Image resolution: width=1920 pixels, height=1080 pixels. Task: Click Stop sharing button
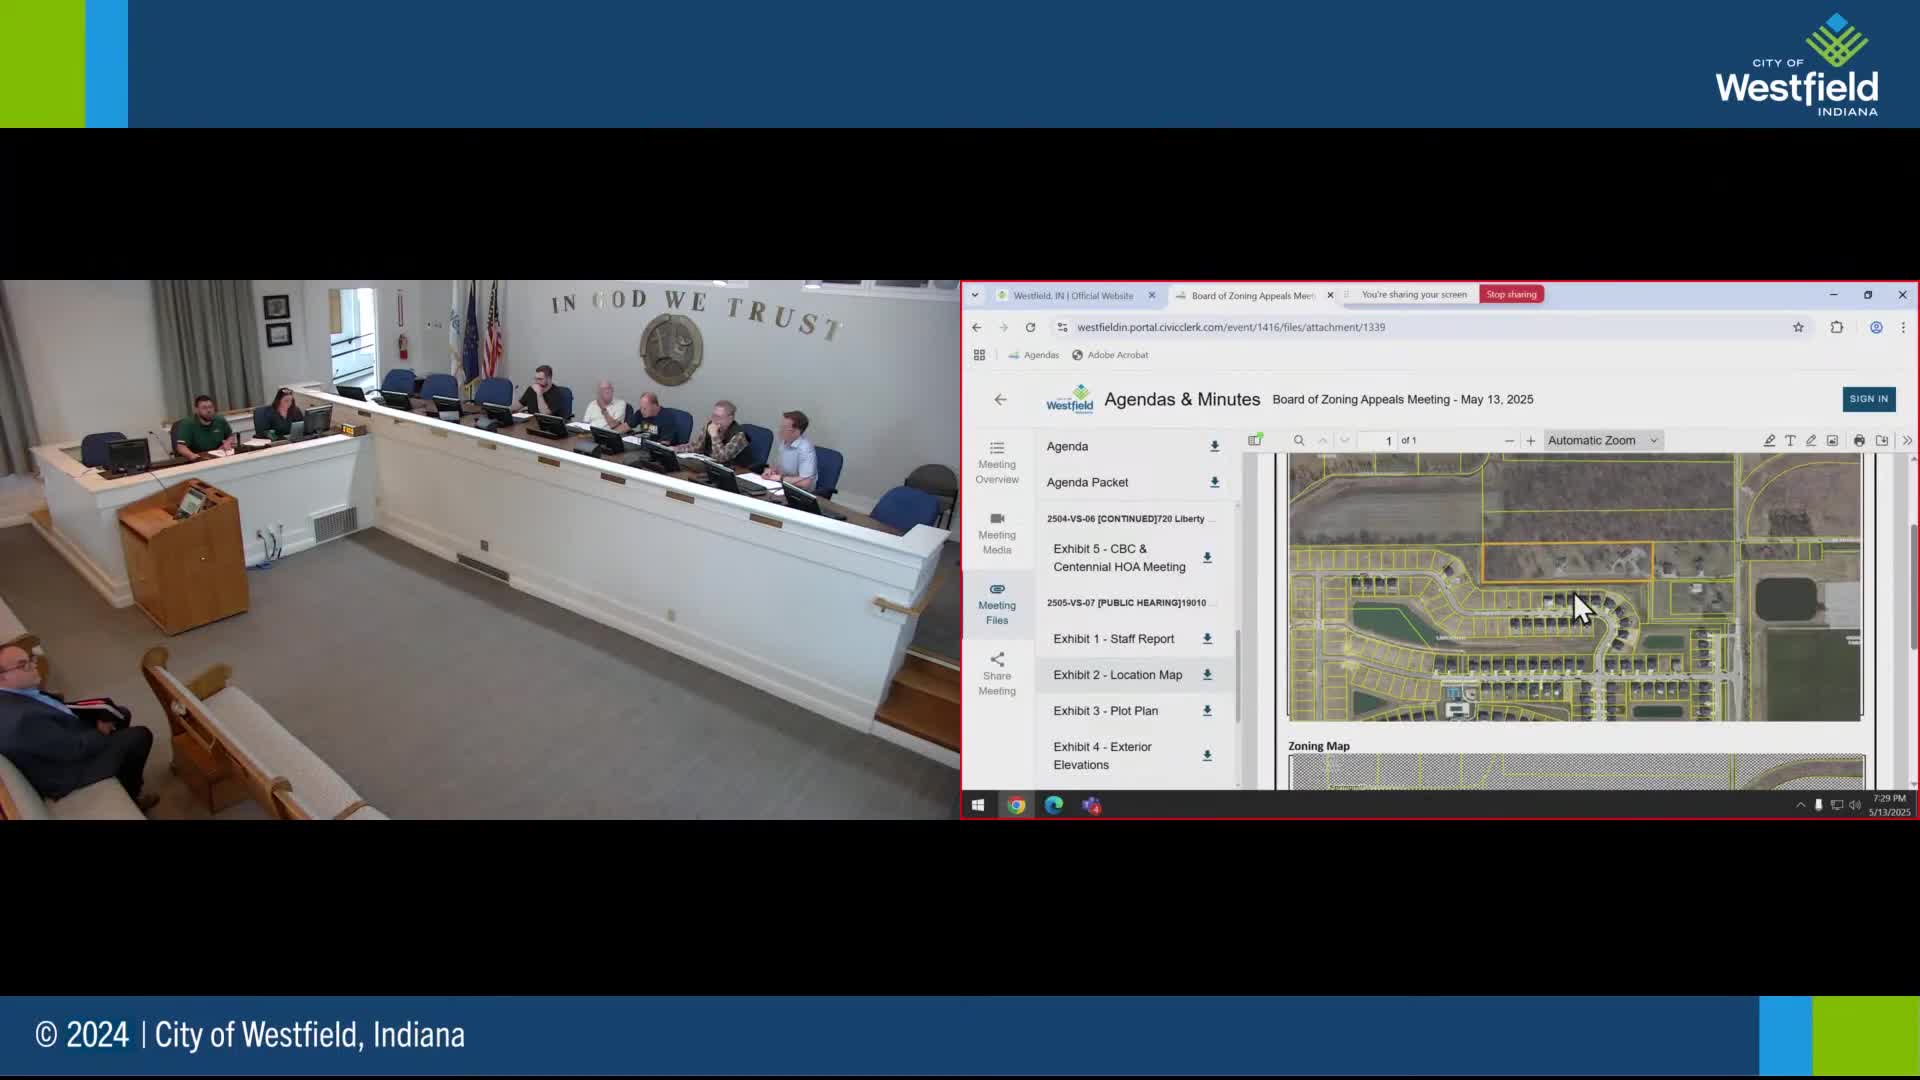coord(1511,294)
